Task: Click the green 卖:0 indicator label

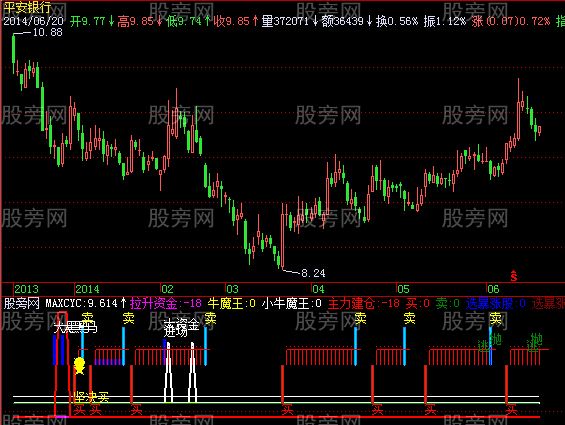Action: 448,303
